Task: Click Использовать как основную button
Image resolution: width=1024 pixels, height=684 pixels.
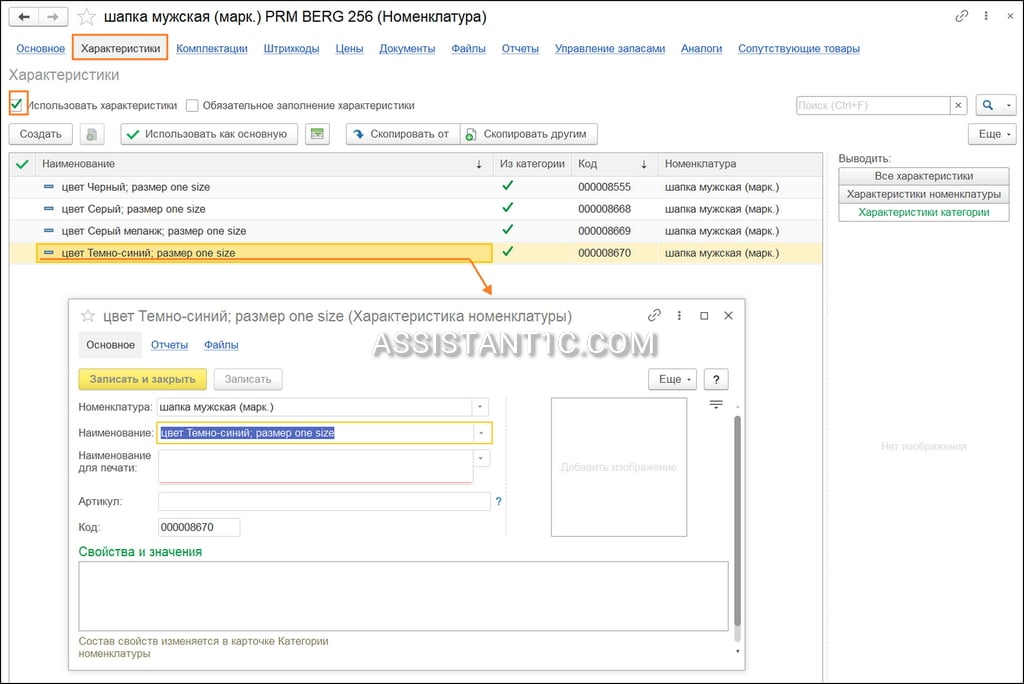Action: [x=209, y=134]
